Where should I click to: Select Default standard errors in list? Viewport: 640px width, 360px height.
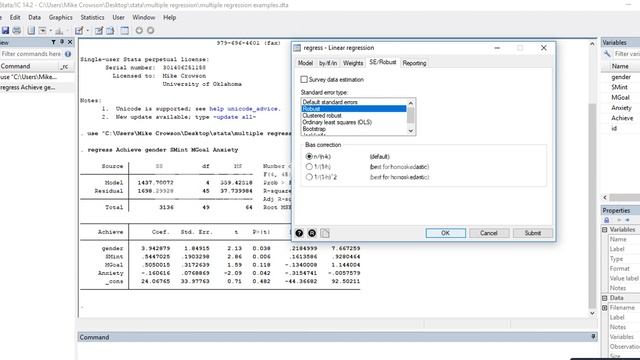click(353, 102)
